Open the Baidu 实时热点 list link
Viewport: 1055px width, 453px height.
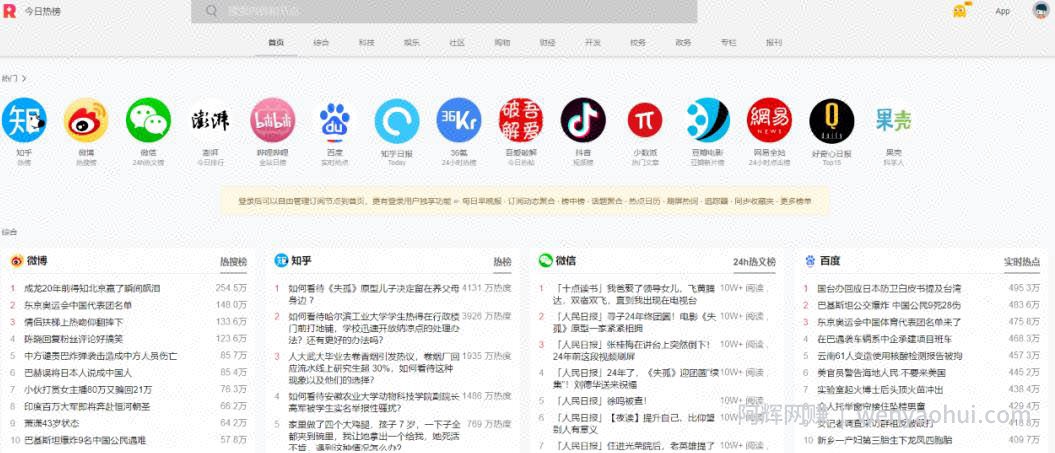(1021, 261)
